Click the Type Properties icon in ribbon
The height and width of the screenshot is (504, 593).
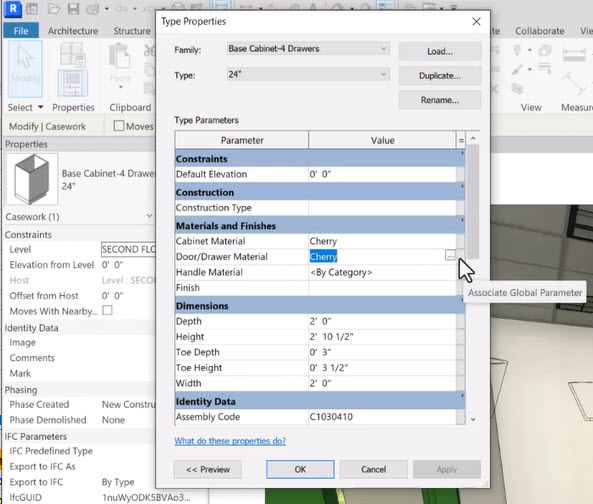(x=73, y=54)
